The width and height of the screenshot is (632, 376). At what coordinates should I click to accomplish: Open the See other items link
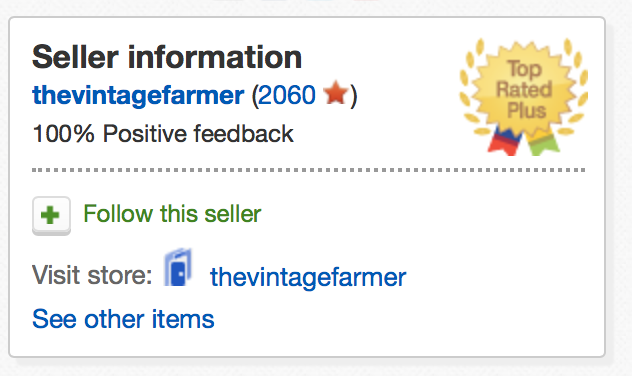pos(123,319)
